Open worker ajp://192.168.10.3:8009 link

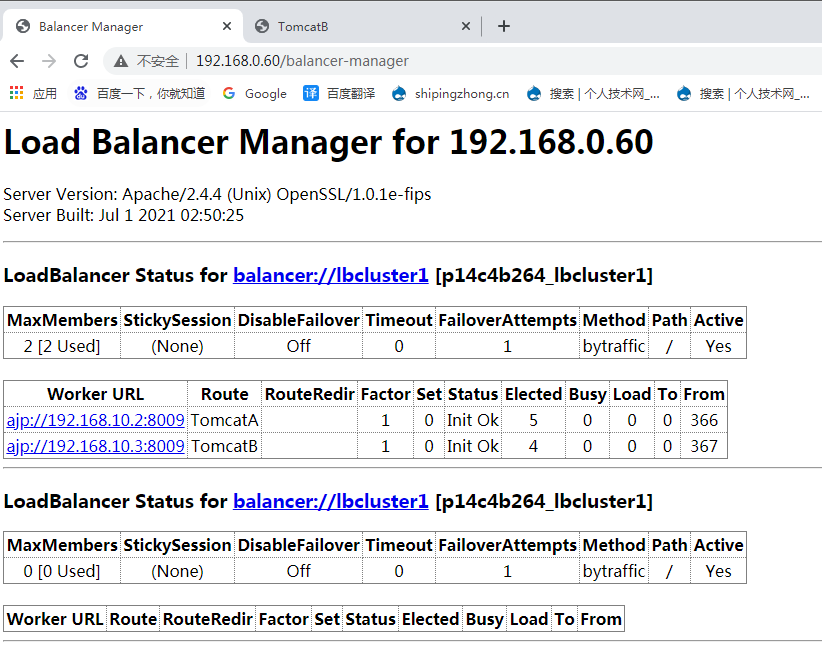(95, 446)
